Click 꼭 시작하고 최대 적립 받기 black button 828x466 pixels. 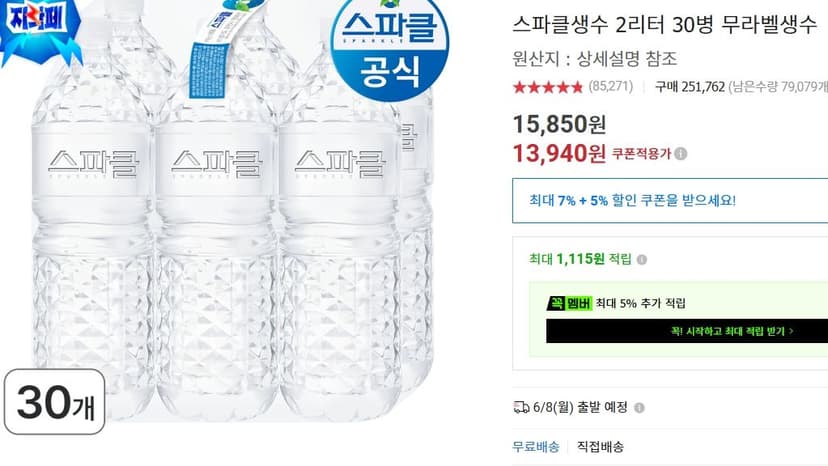pyautogui.click(x=686, y=331)
